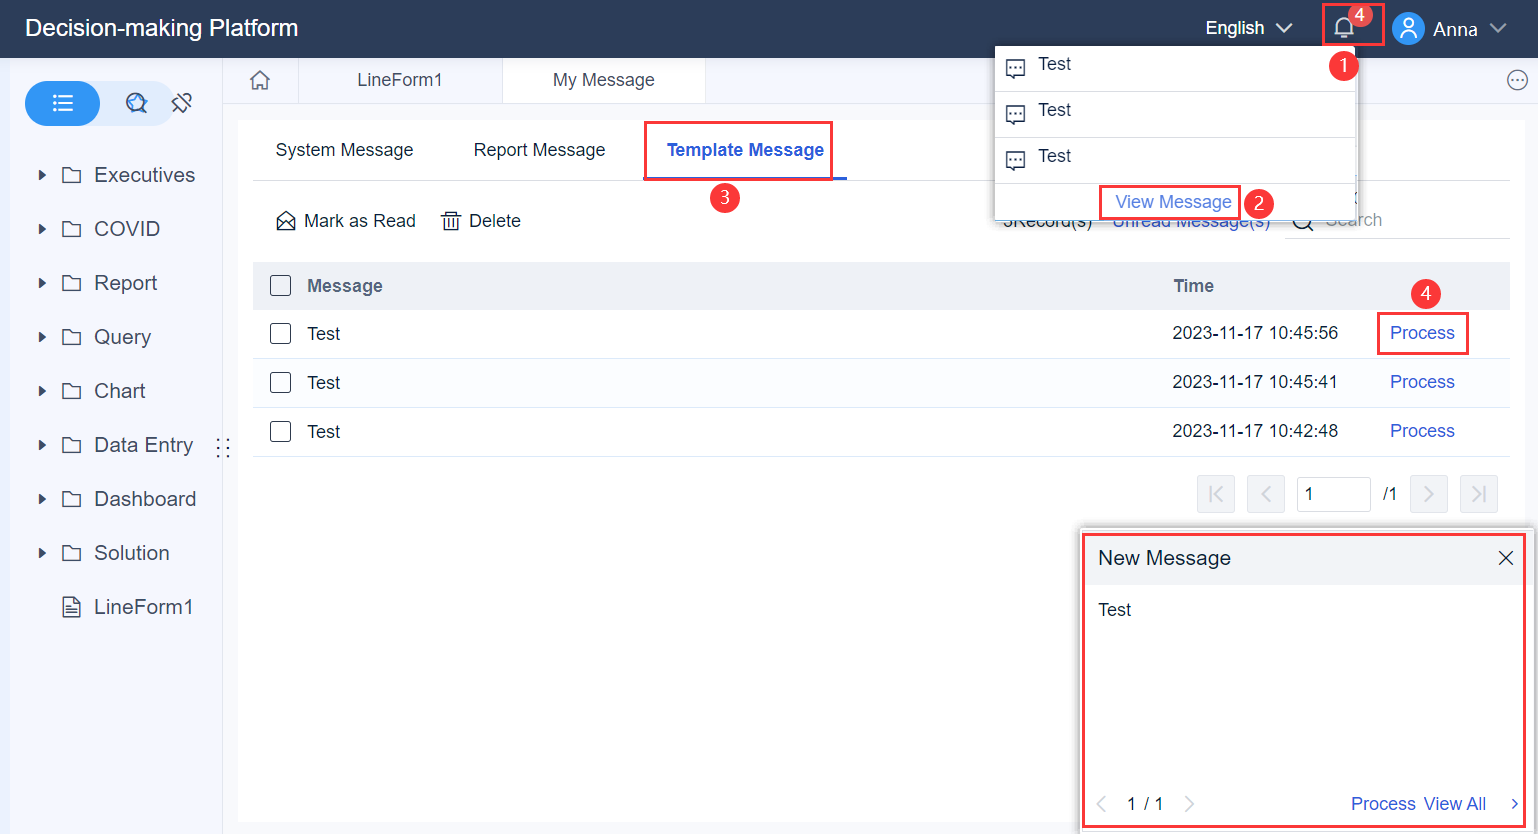Click previous arrow in New Message popup
The height and width of the screenshot is (834, 1538).
pos(1101,804)
